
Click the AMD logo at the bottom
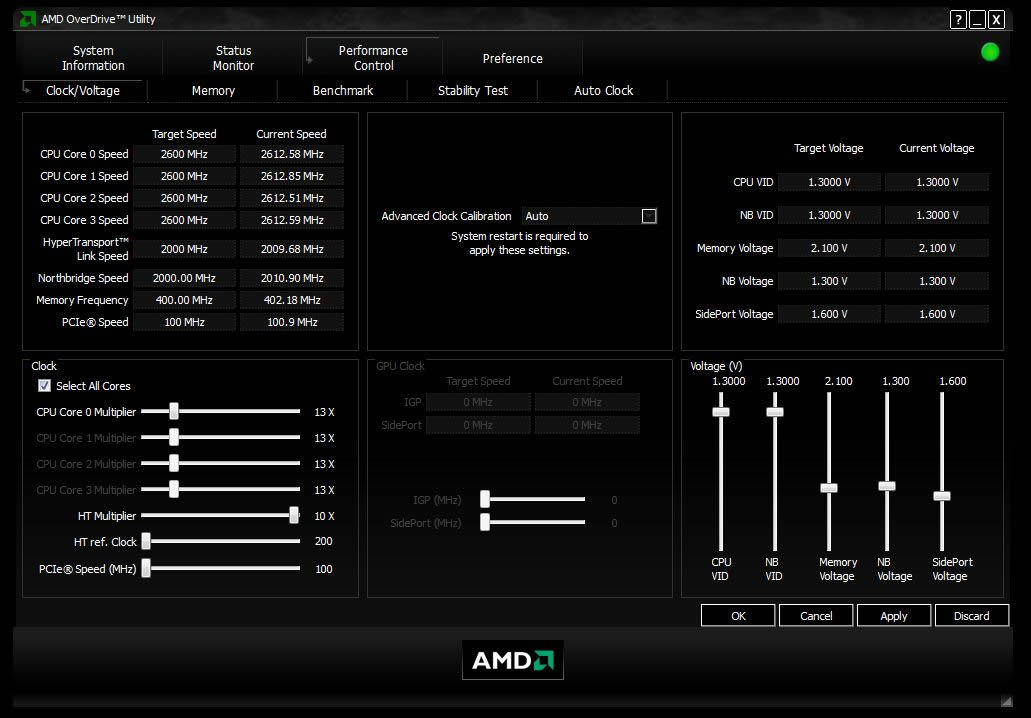click(x=513, y=659)
